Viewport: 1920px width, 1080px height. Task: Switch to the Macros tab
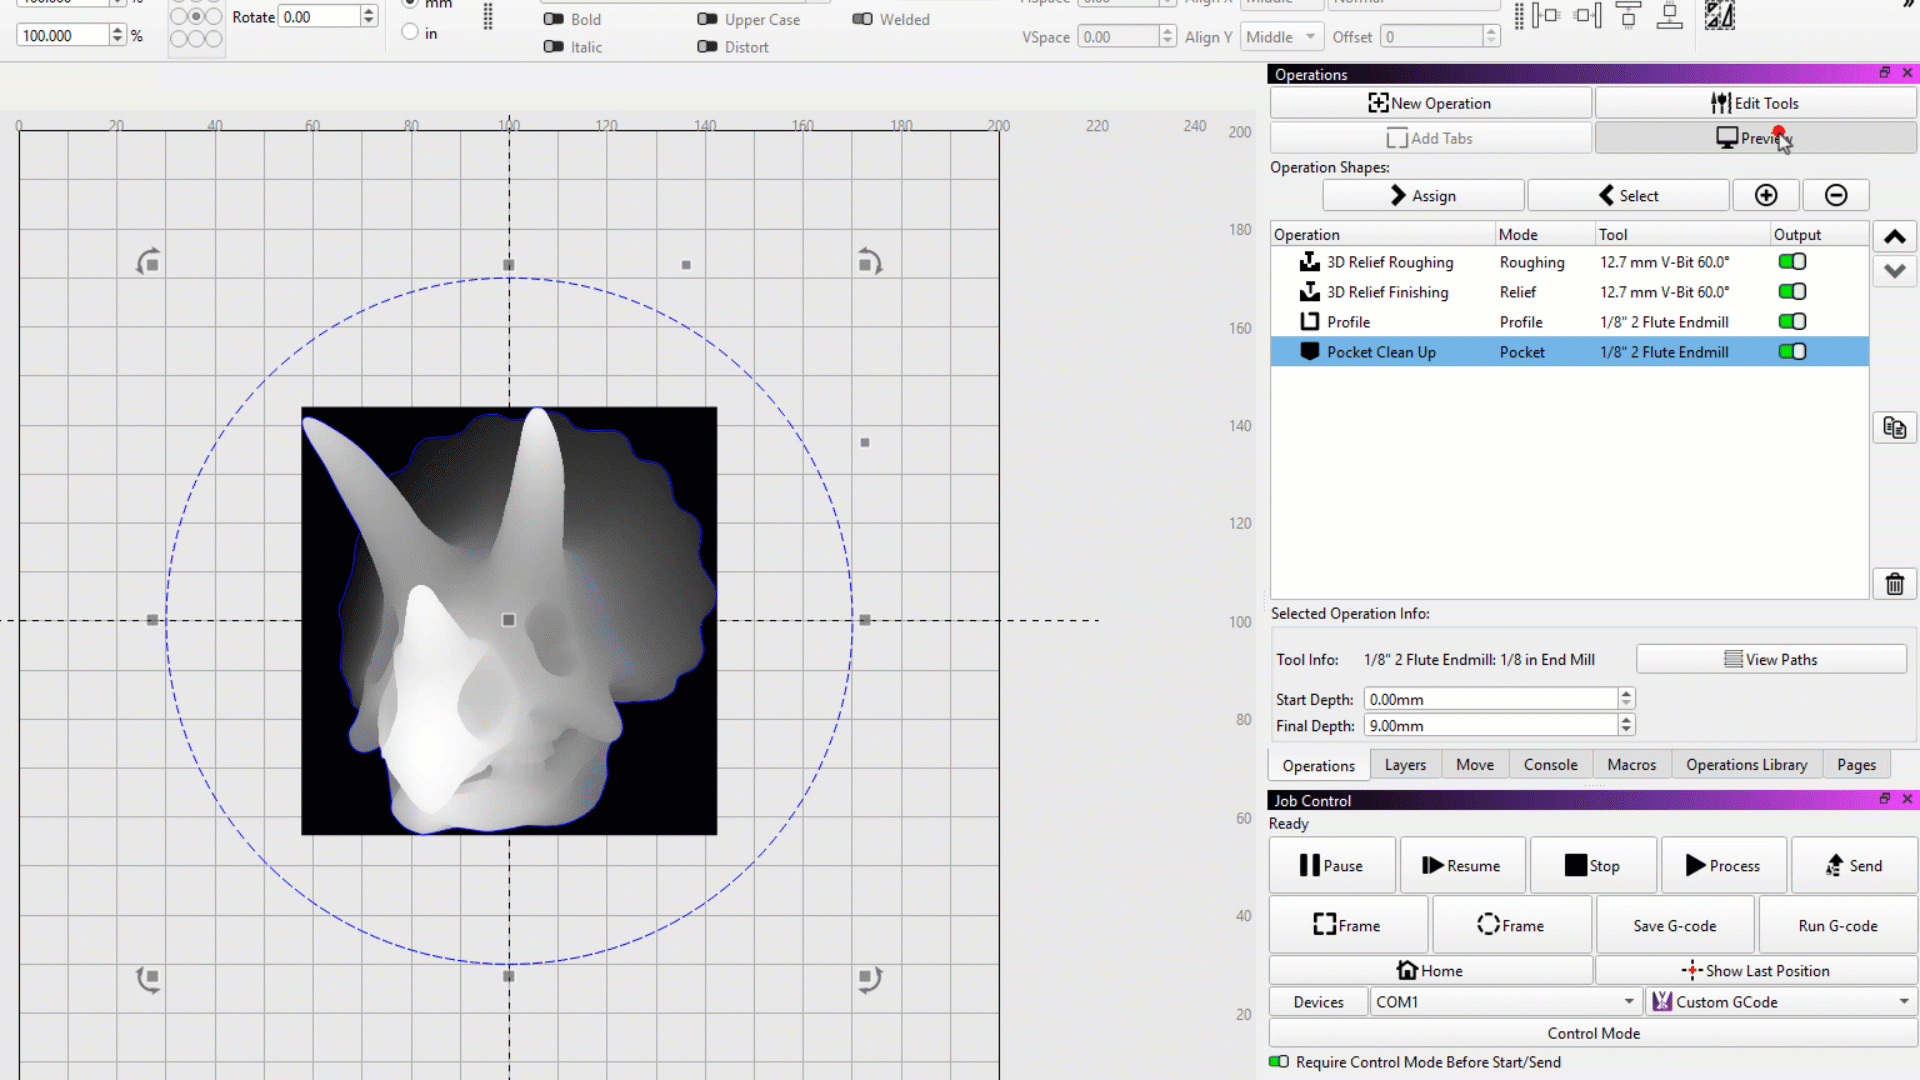click(x=1631, y=765)
